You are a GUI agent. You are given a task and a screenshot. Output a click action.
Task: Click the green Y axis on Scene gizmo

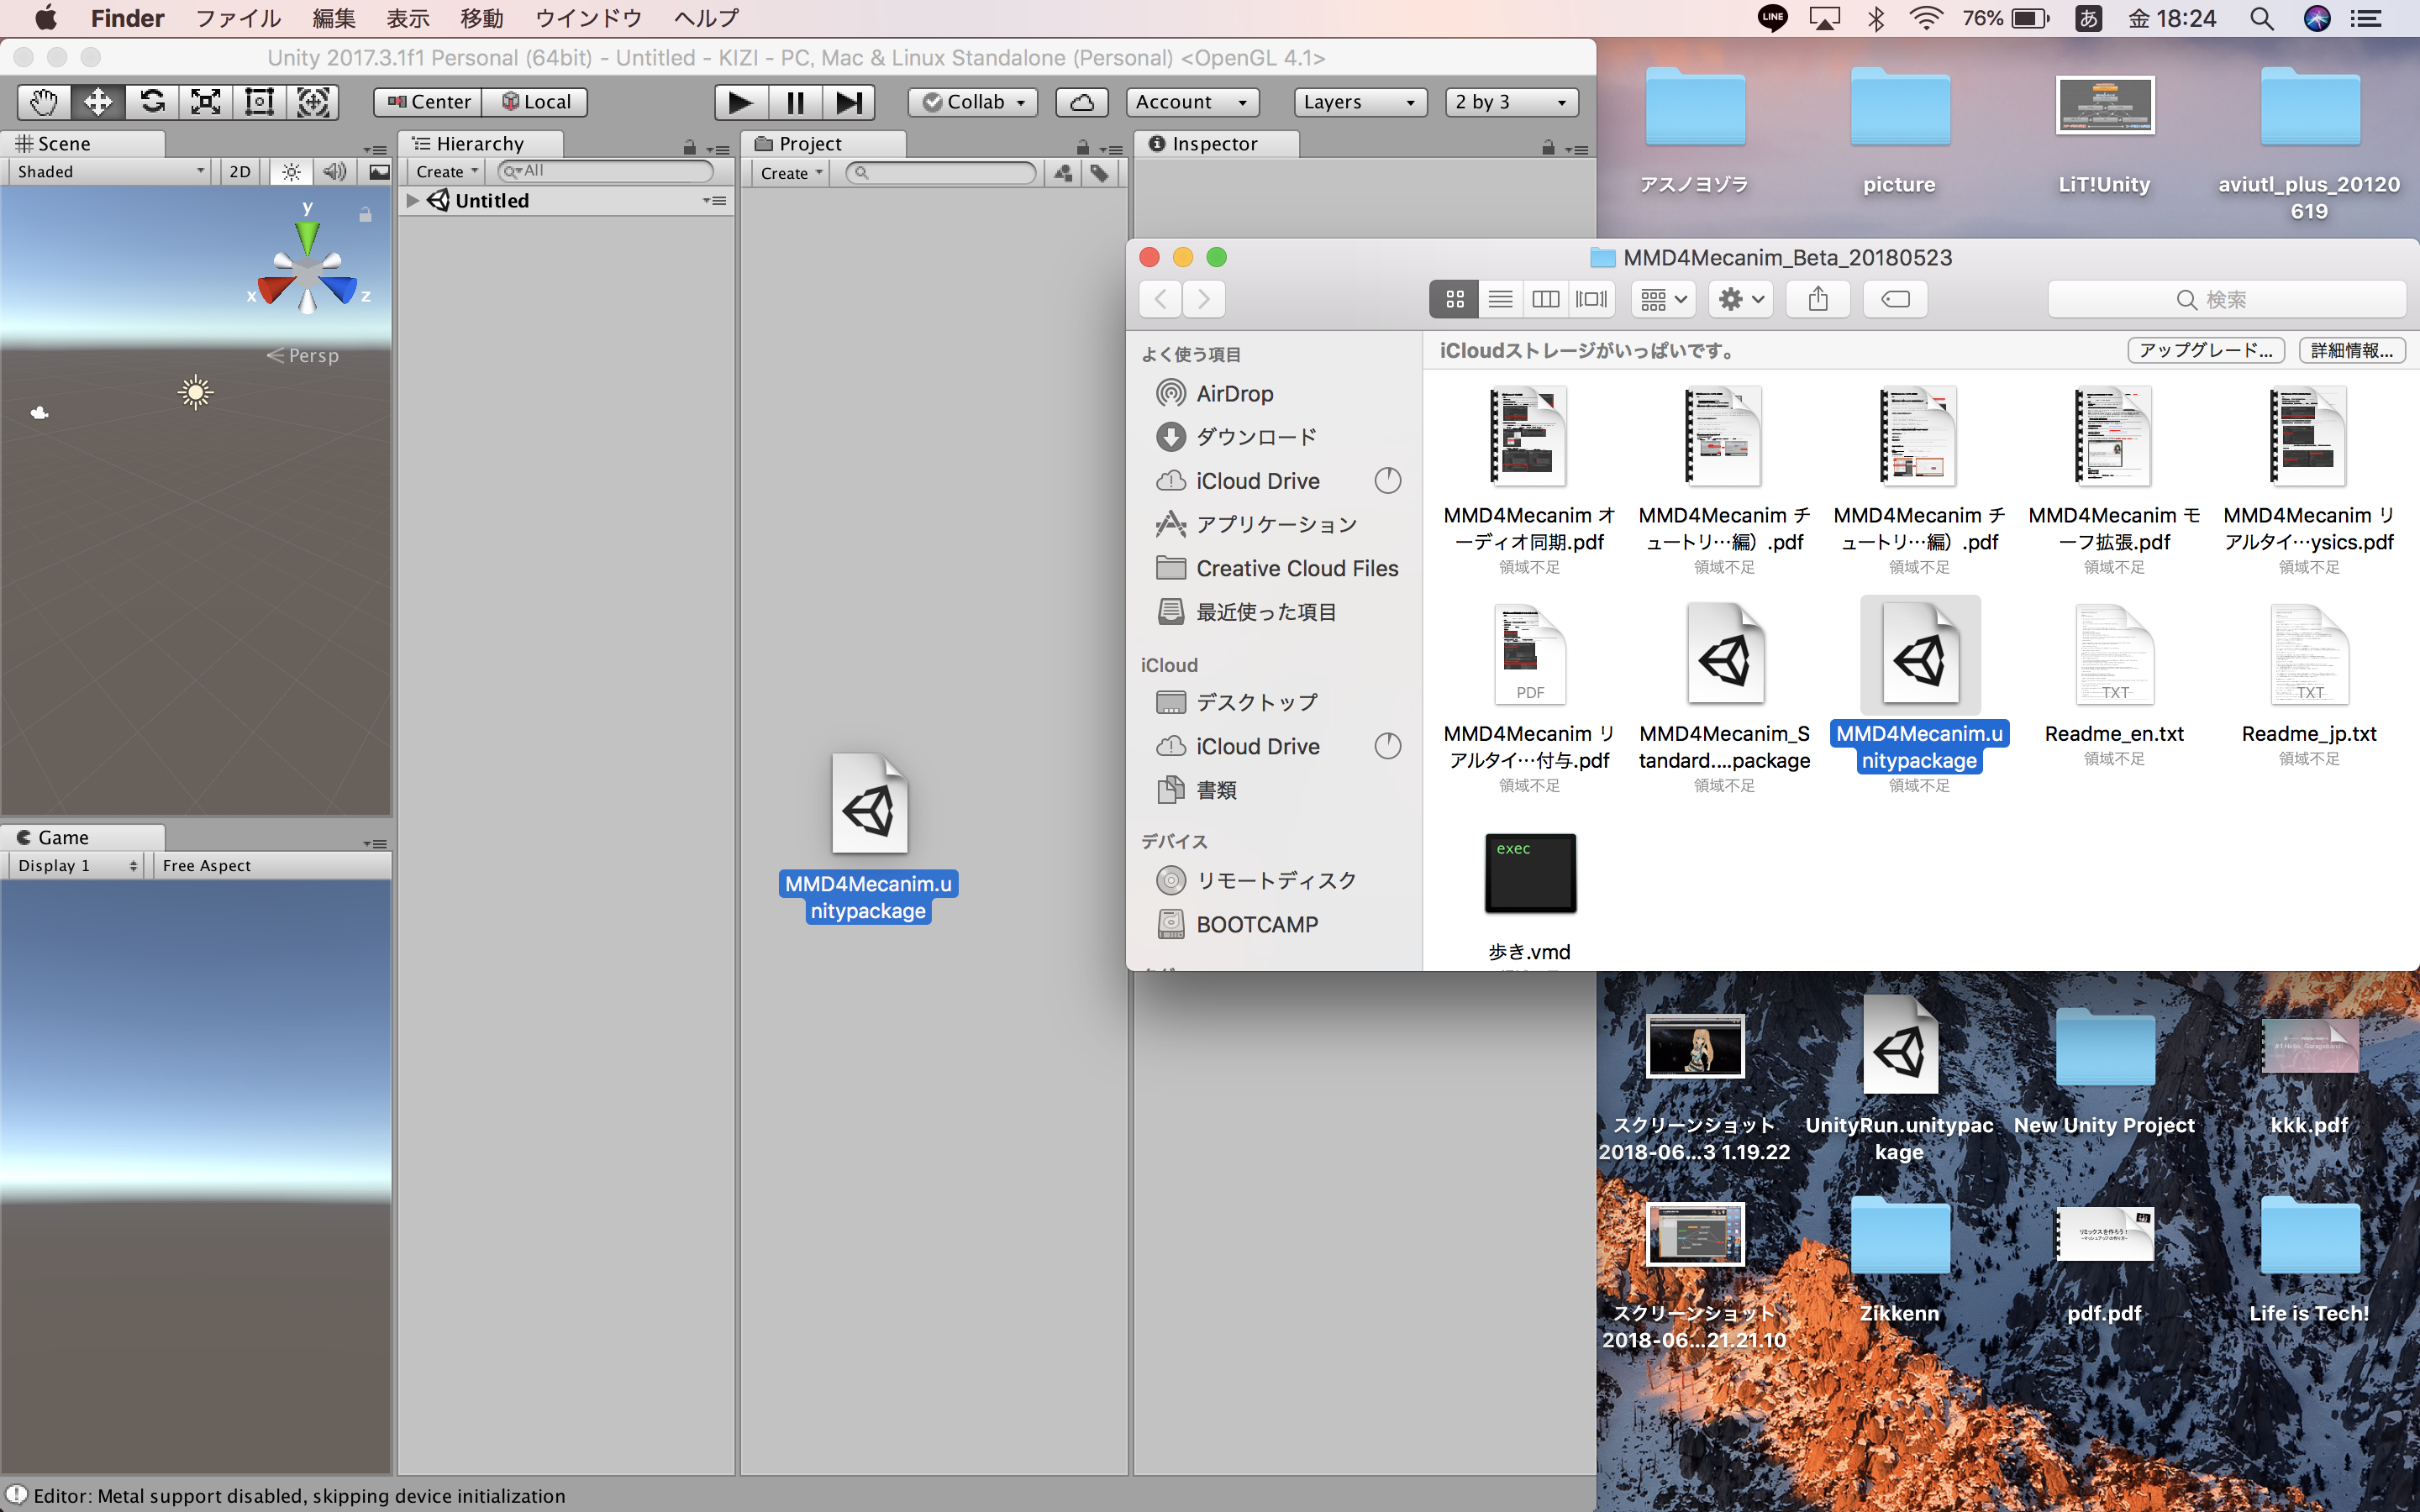tap(307, 238)
